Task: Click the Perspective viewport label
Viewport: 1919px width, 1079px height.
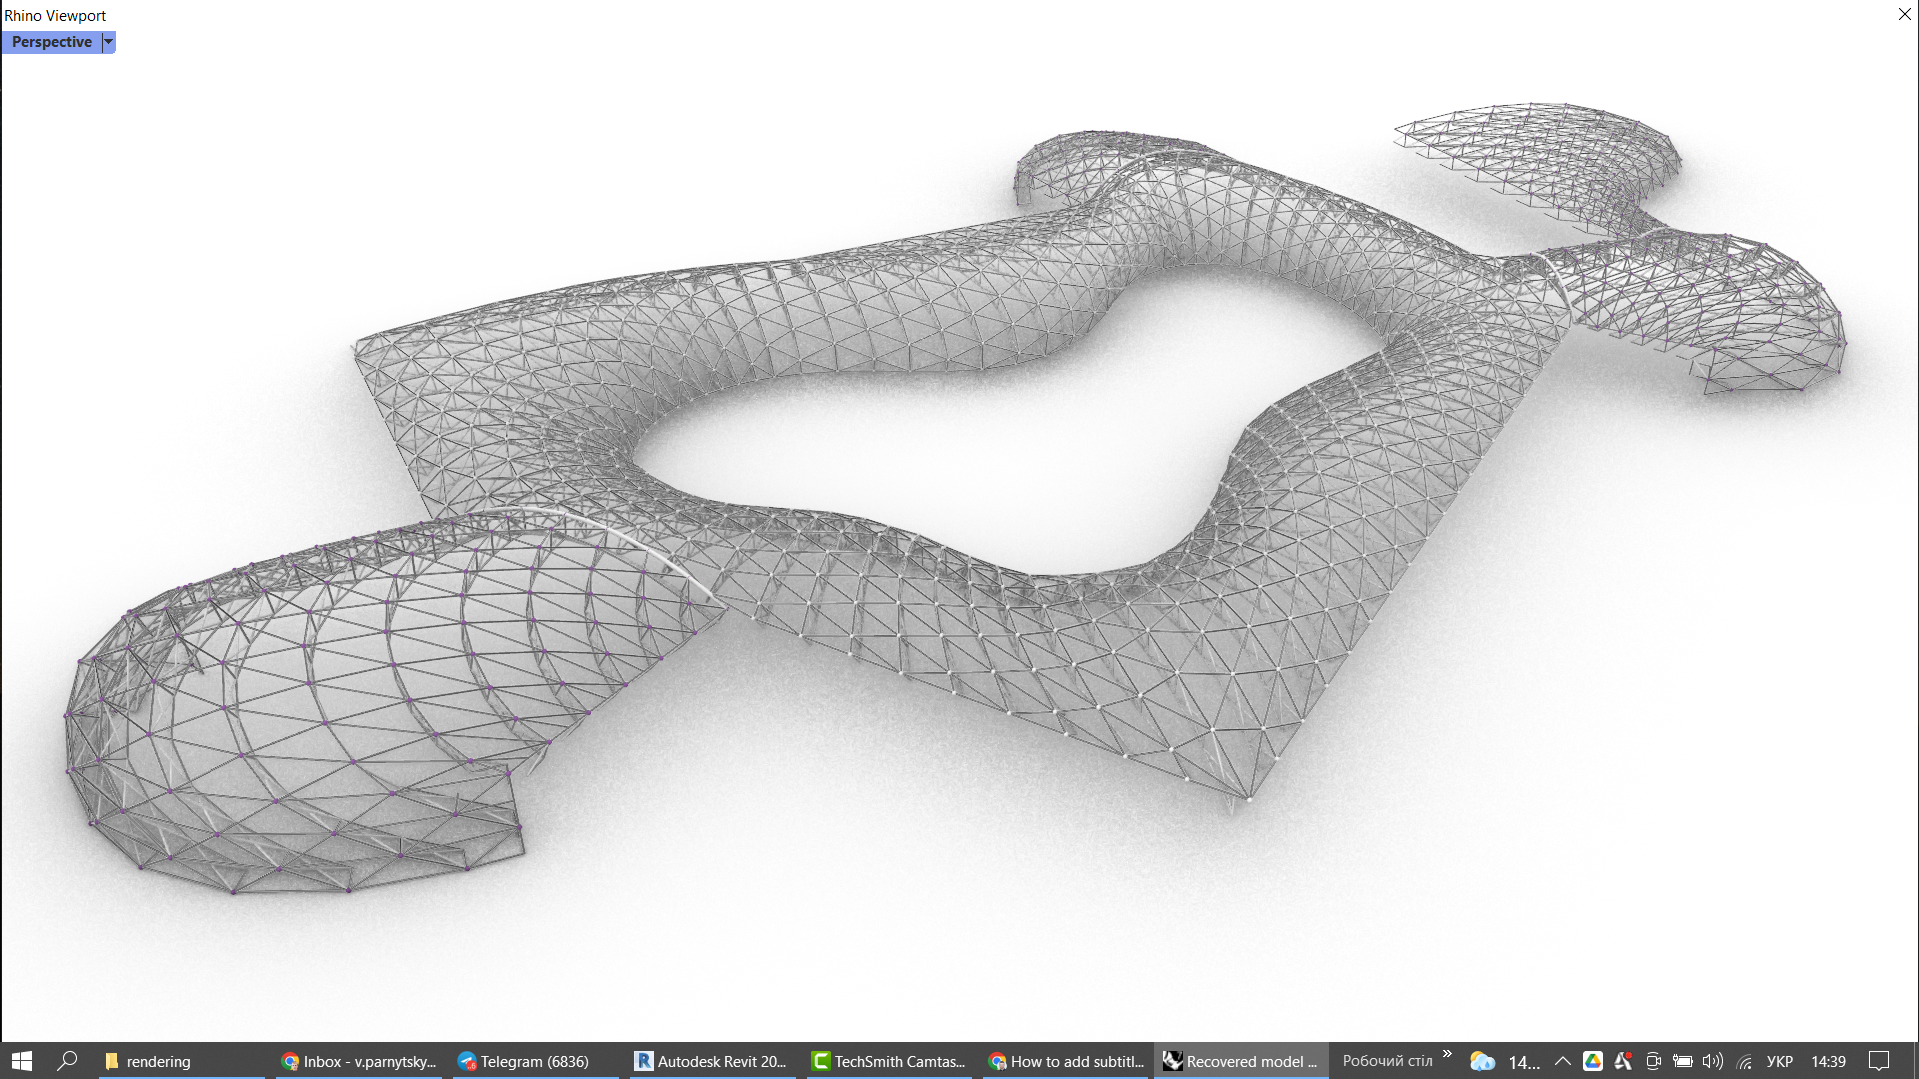Action: [x=52, y=42]
